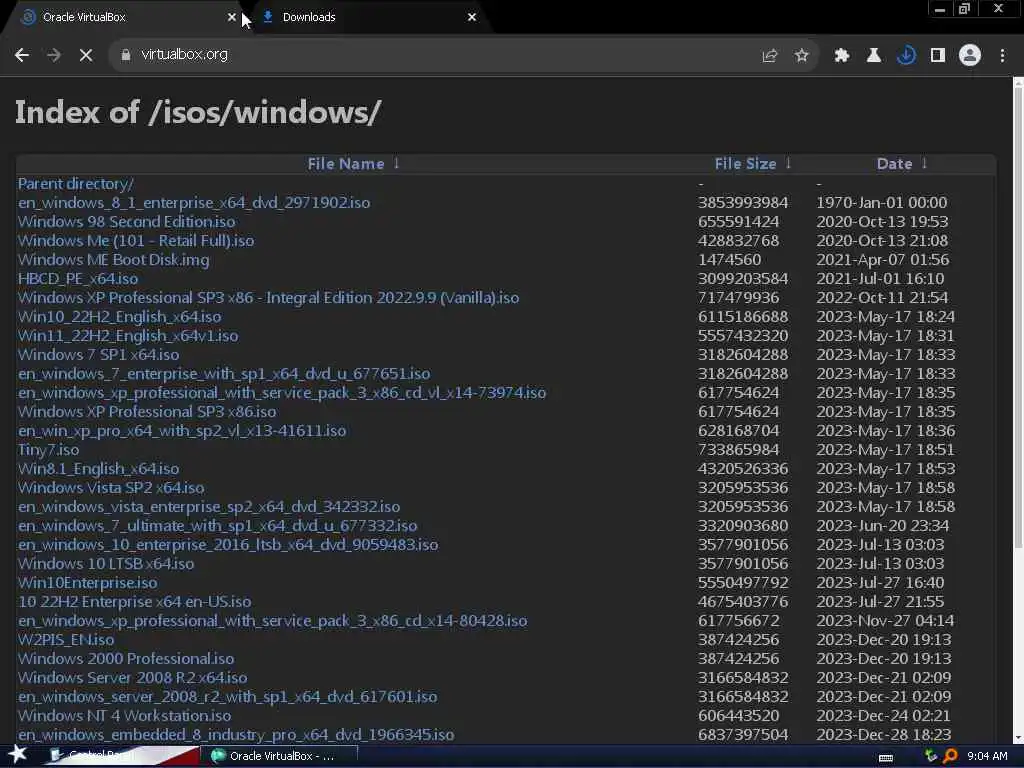1024x768 pixels.
Task: Open the Chrome three-dot menu
Action: [1002, 56]
